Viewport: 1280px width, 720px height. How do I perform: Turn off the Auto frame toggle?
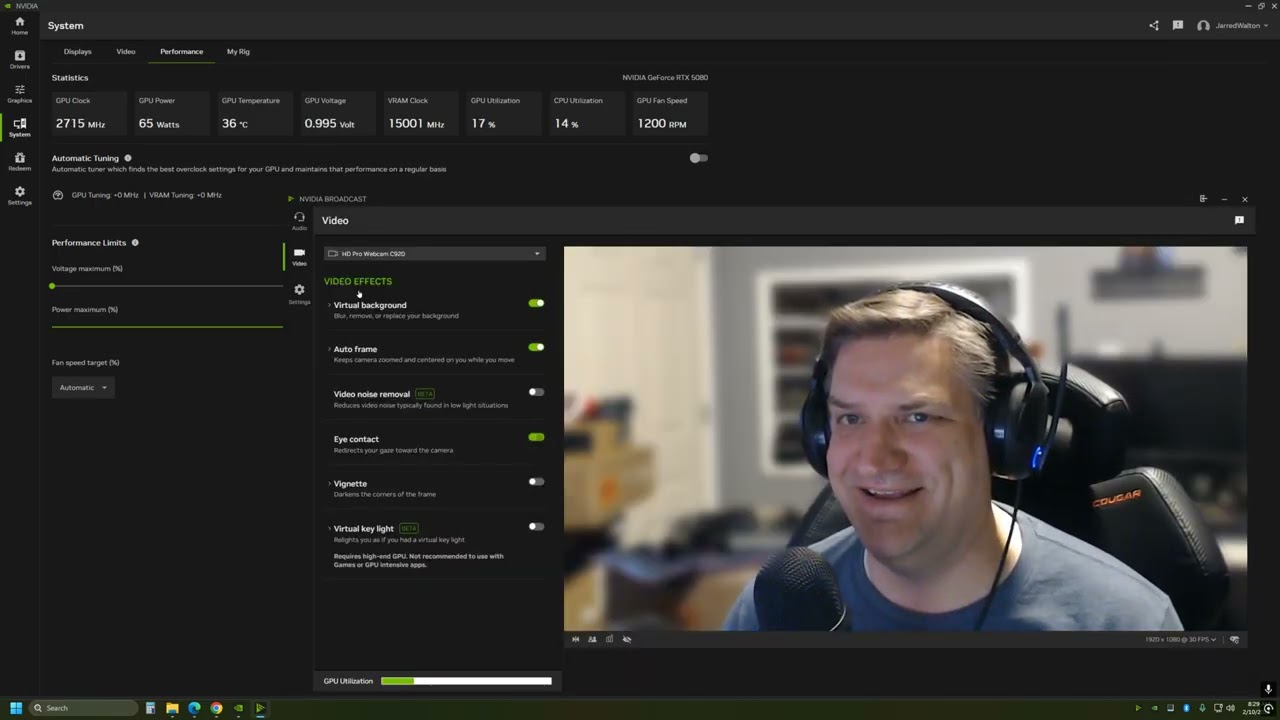click(536, 347)
